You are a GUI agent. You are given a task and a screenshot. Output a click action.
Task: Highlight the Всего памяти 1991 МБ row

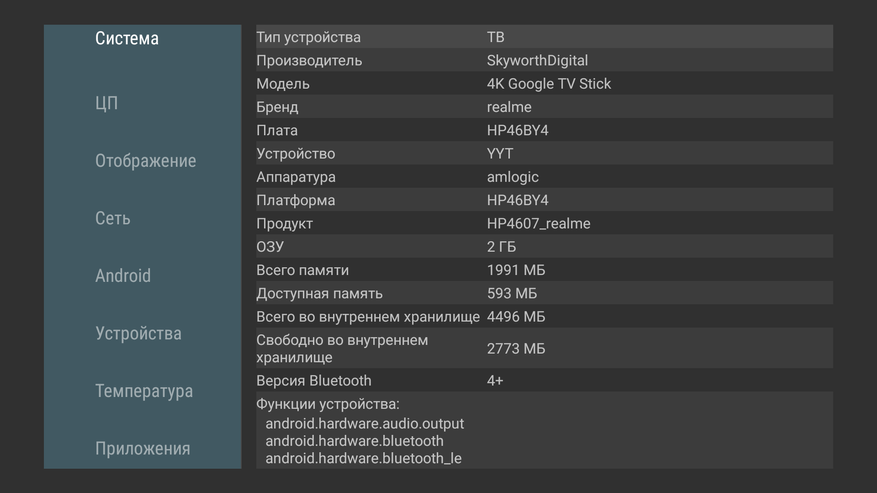(544, 270)
